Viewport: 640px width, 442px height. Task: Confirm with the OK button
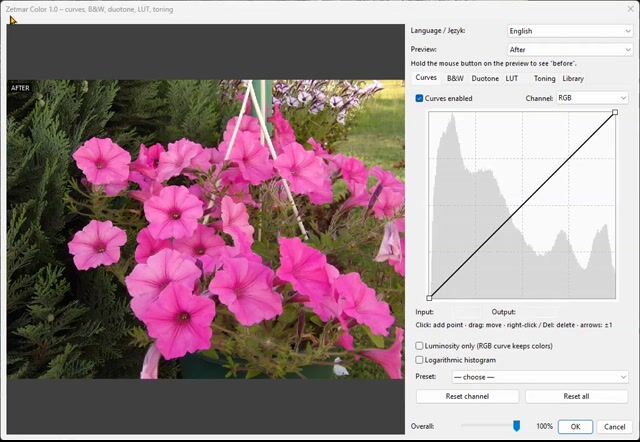(575, 426)
